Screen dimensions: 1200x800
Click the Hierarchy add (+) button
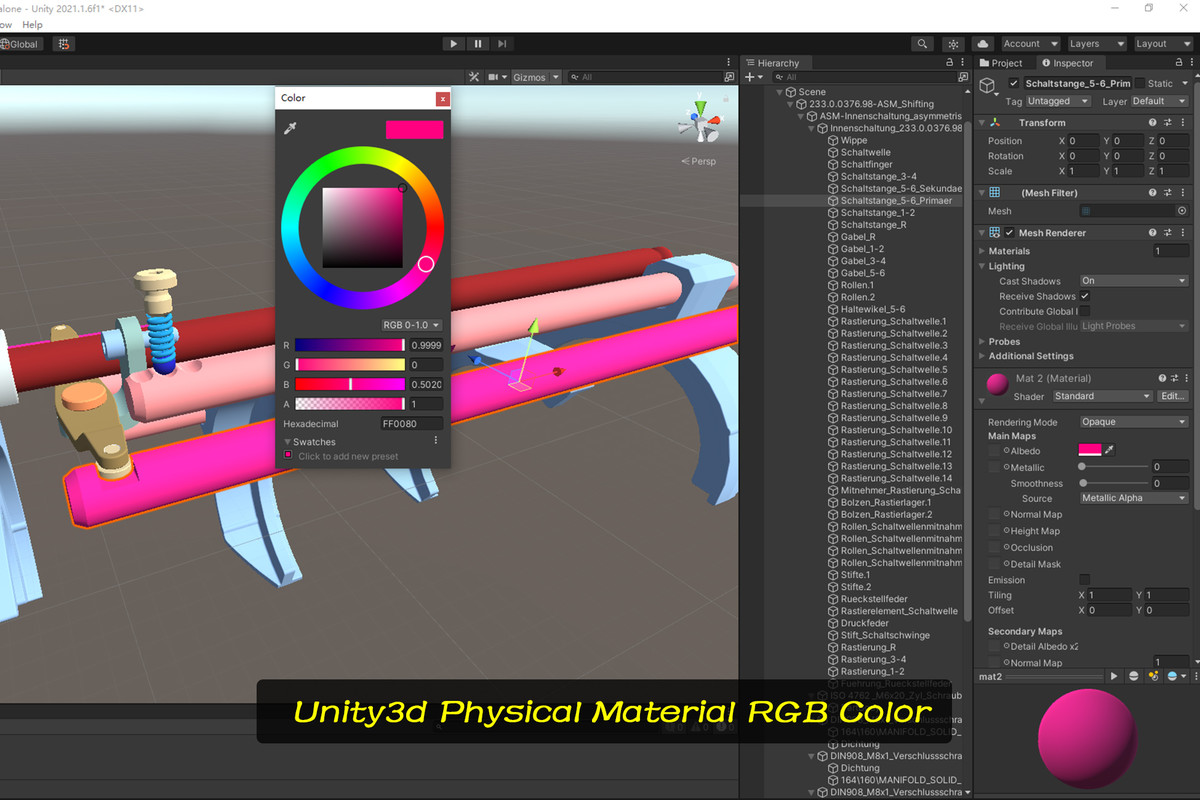point(751,77)
